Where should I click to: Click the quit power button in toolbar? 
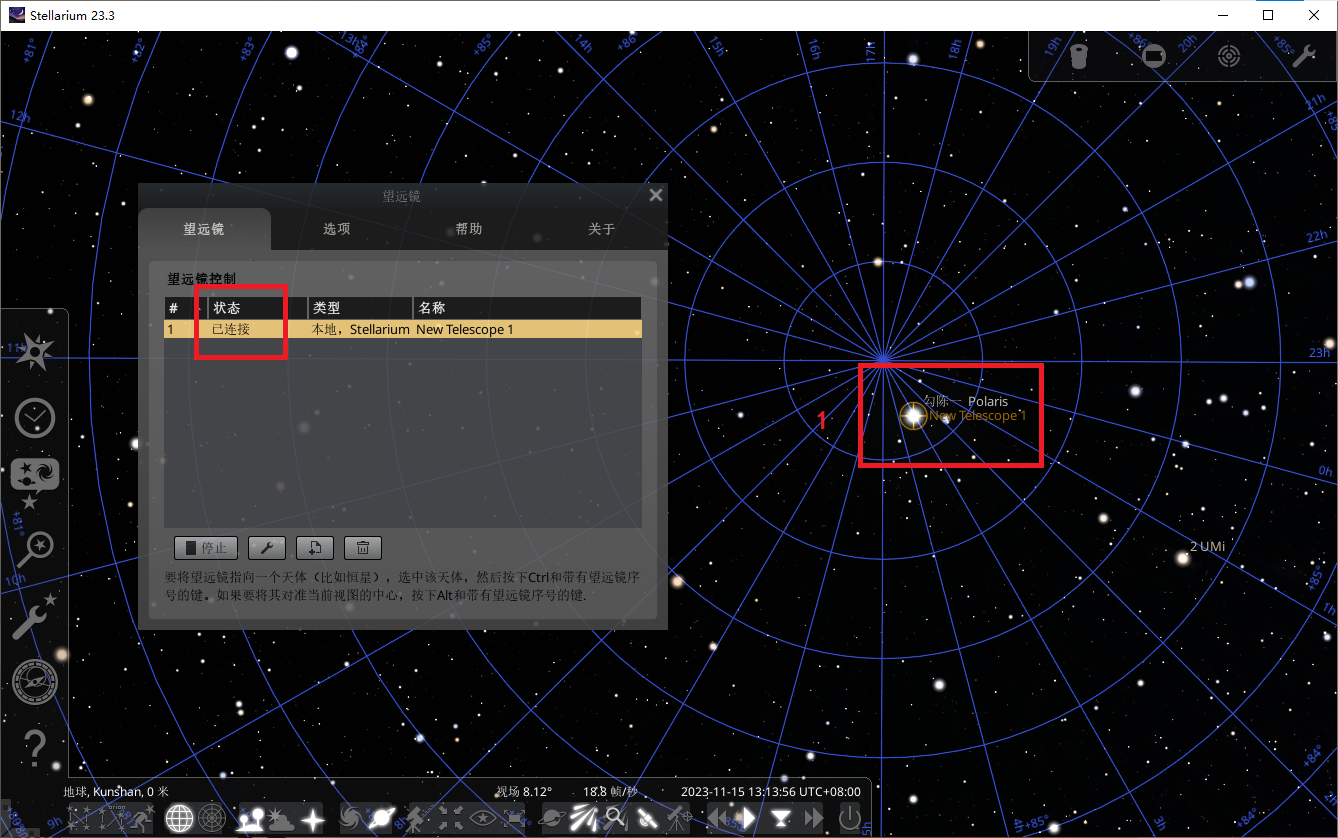pos(849,818)
